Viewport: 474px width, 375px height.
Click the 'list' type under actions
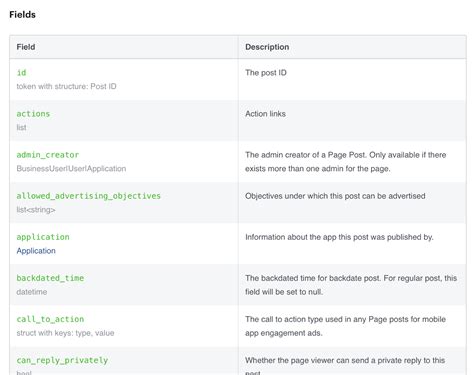tap(21, 127)
